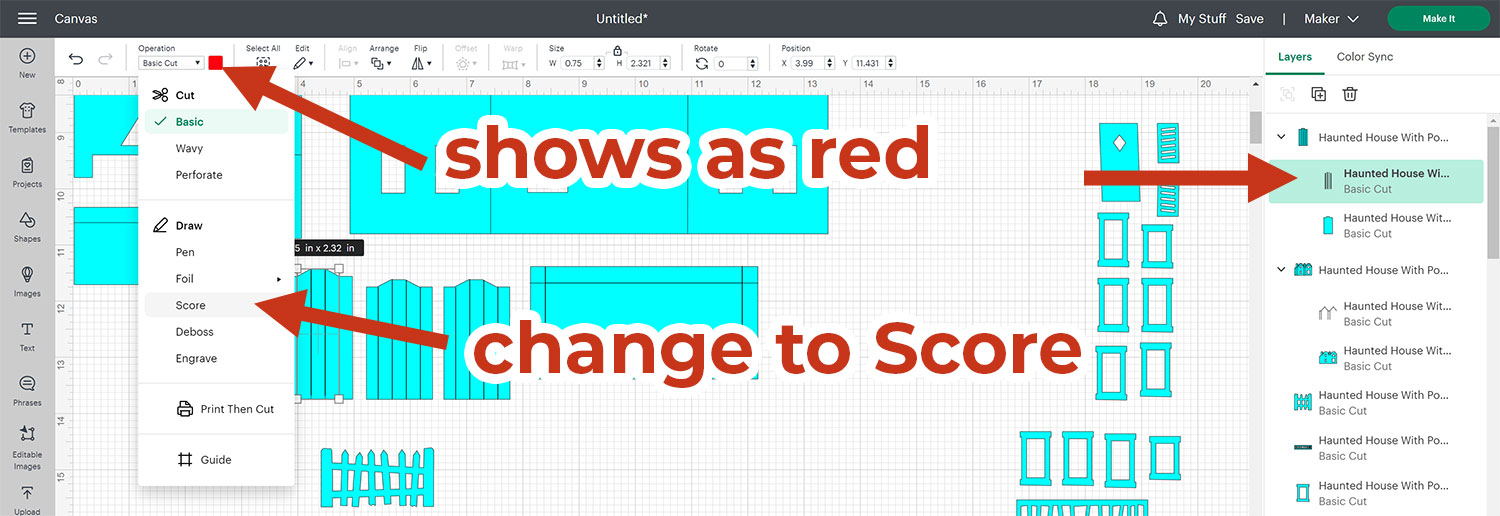Click the Y position stepper arrows
This screenshot has height=516, width=1500.
(x=891, y=63)
